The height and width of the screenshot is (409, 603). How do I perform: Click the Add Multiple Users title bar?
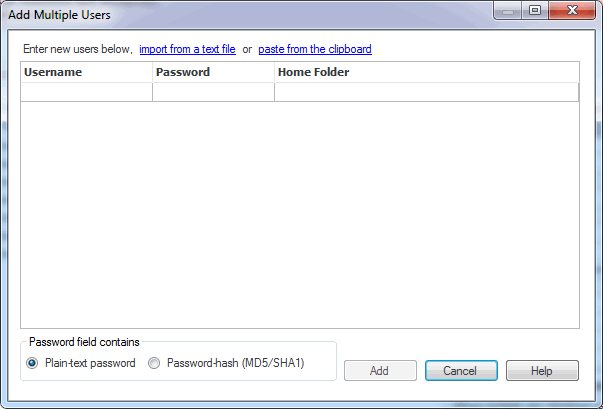pyautogui.click(x=250, y=14)
